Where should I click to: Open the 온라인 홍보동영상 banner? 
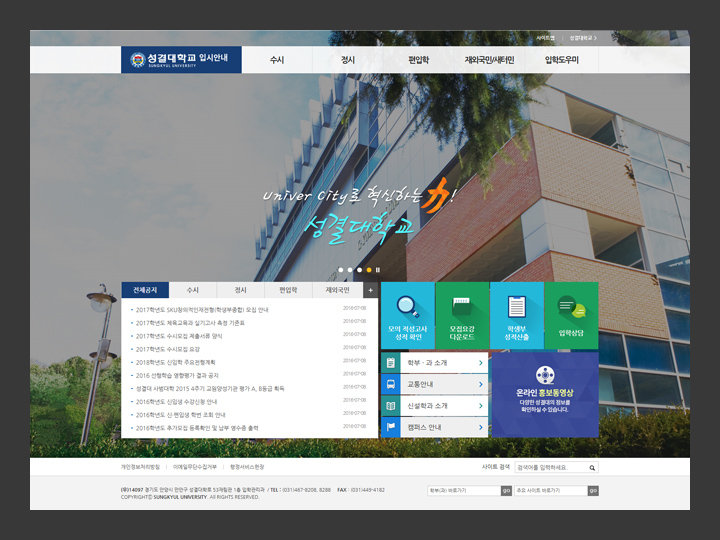click(545, 395)
